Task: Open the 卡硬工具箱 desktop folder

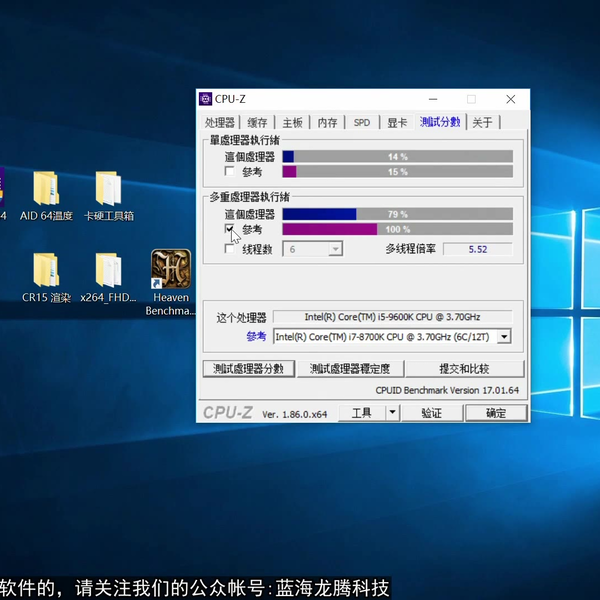Action: (109, 196)
